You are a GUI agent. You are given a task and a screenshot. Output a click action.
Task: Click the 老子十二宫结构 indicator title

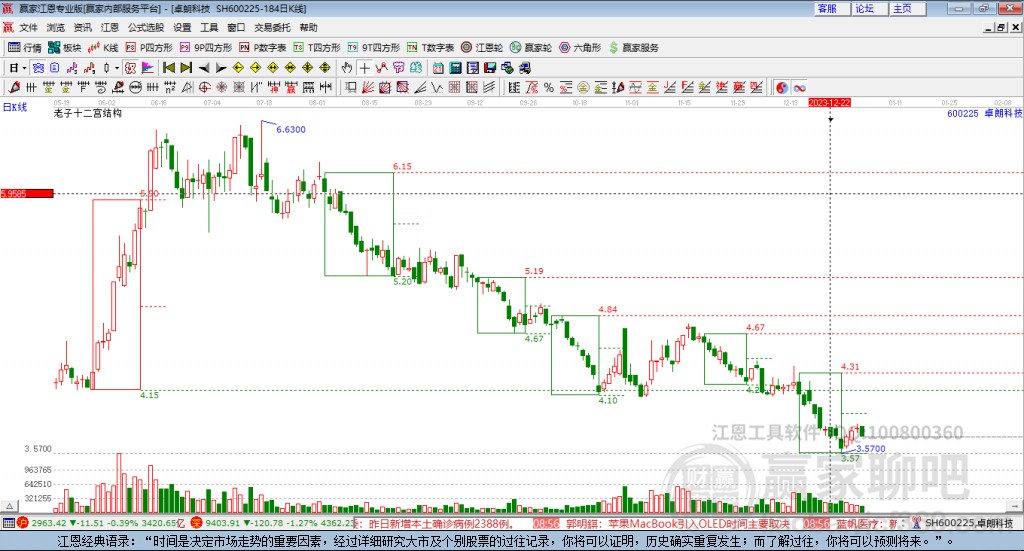point(88,113)
